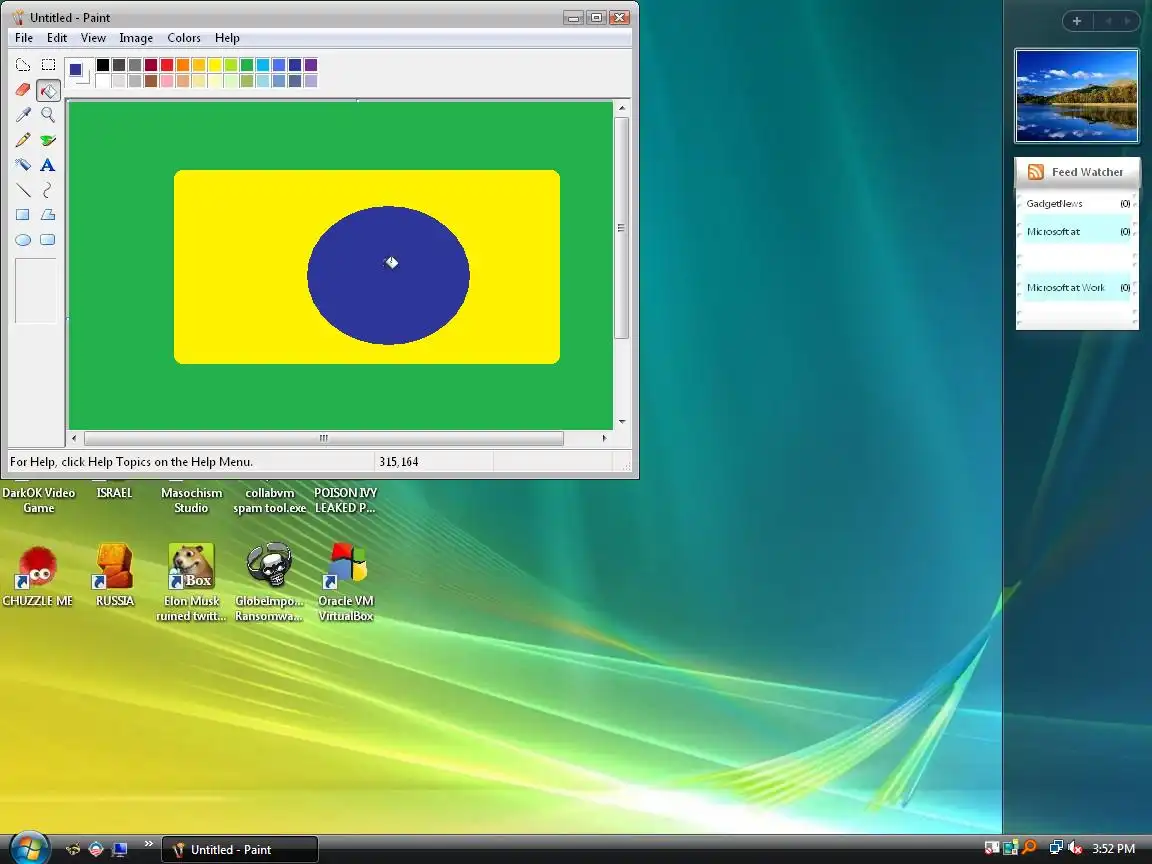The image size is (1152, 864).
Task: Expand the Quick Launch chevron
Action: tap(148, 843)
